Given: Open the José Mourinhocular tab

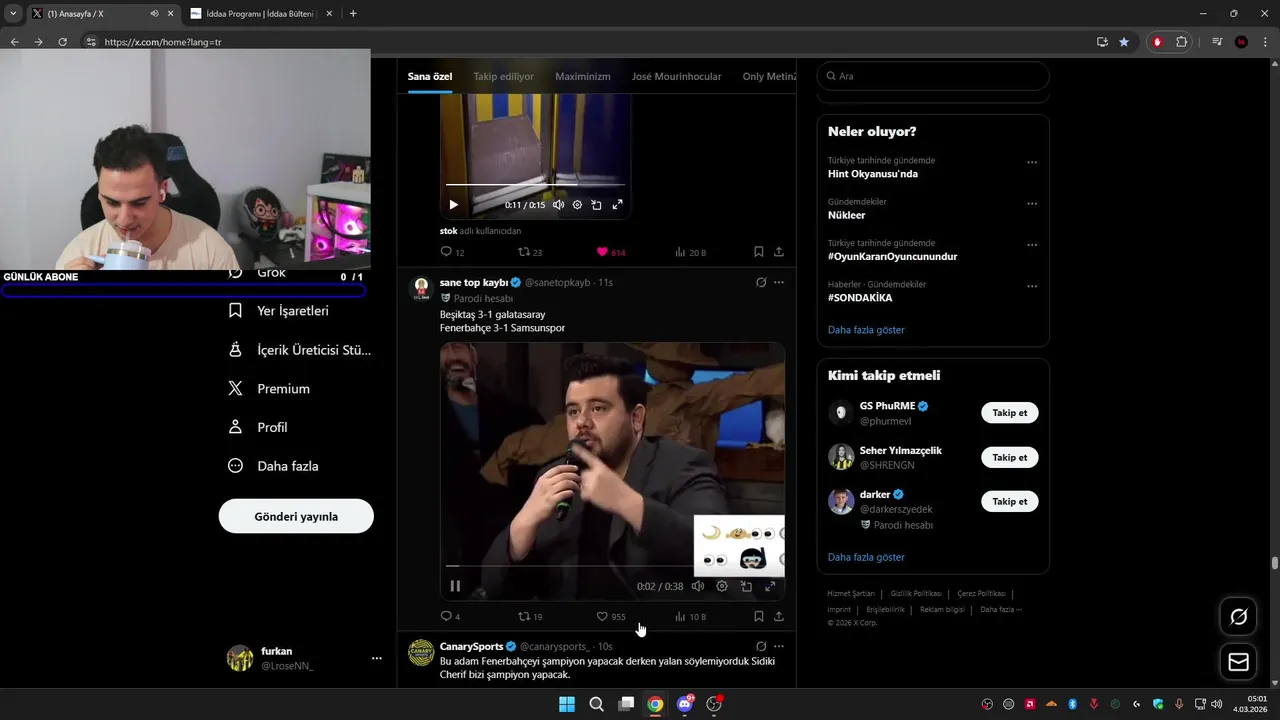Looking at the screenshot, I should tap(676, 76).
